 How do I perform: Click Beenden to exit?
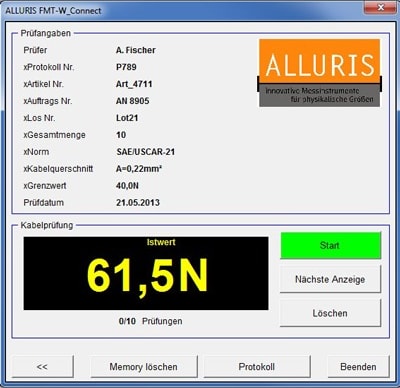(358, 367)
